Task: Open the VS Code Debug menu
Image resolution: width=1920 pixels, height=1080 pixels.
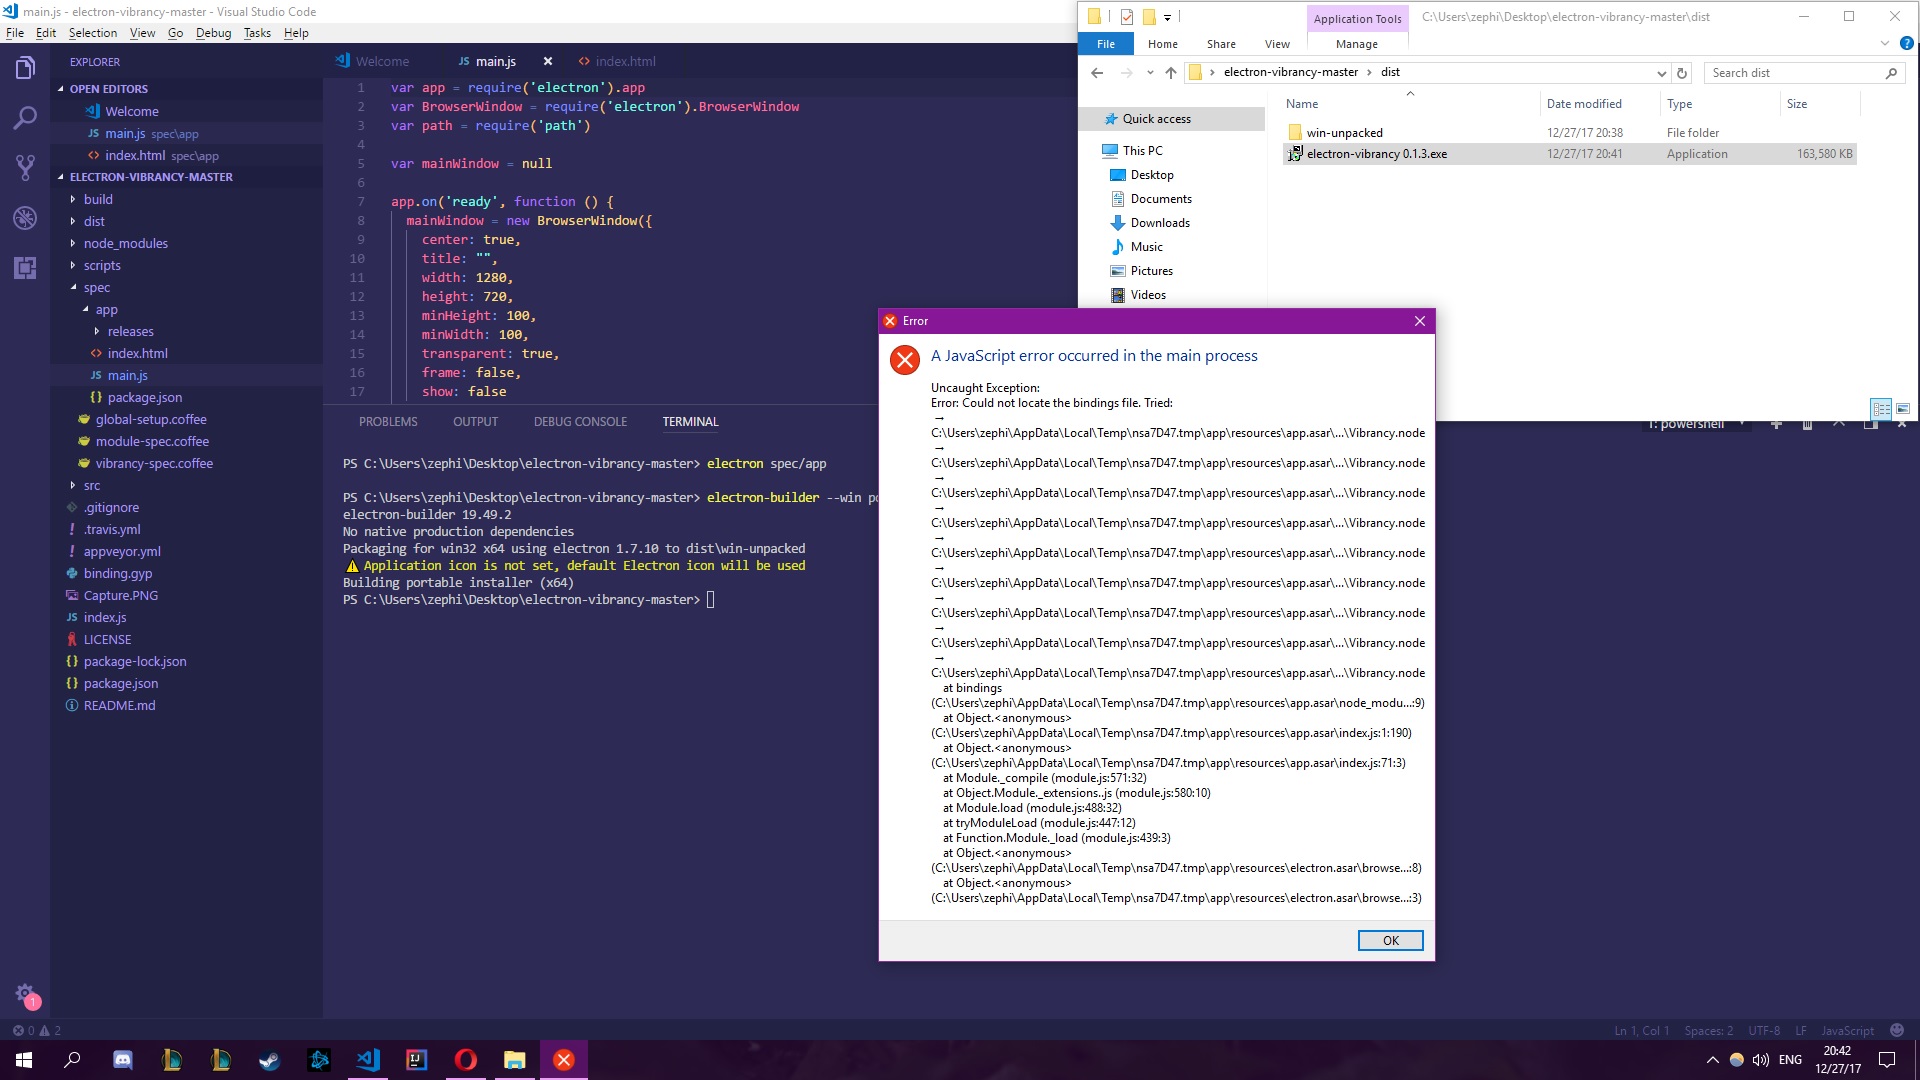Action: click(x=213, y=33)
